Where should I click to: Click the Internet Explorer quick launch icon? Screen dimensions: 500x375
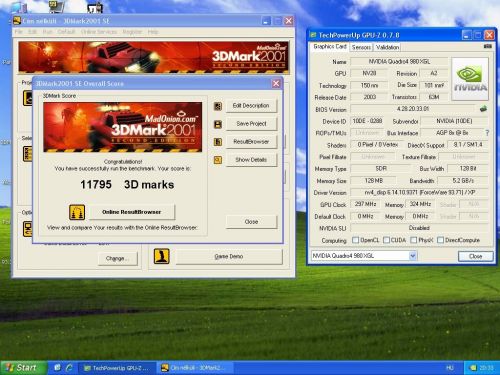(x=69, y=368)
